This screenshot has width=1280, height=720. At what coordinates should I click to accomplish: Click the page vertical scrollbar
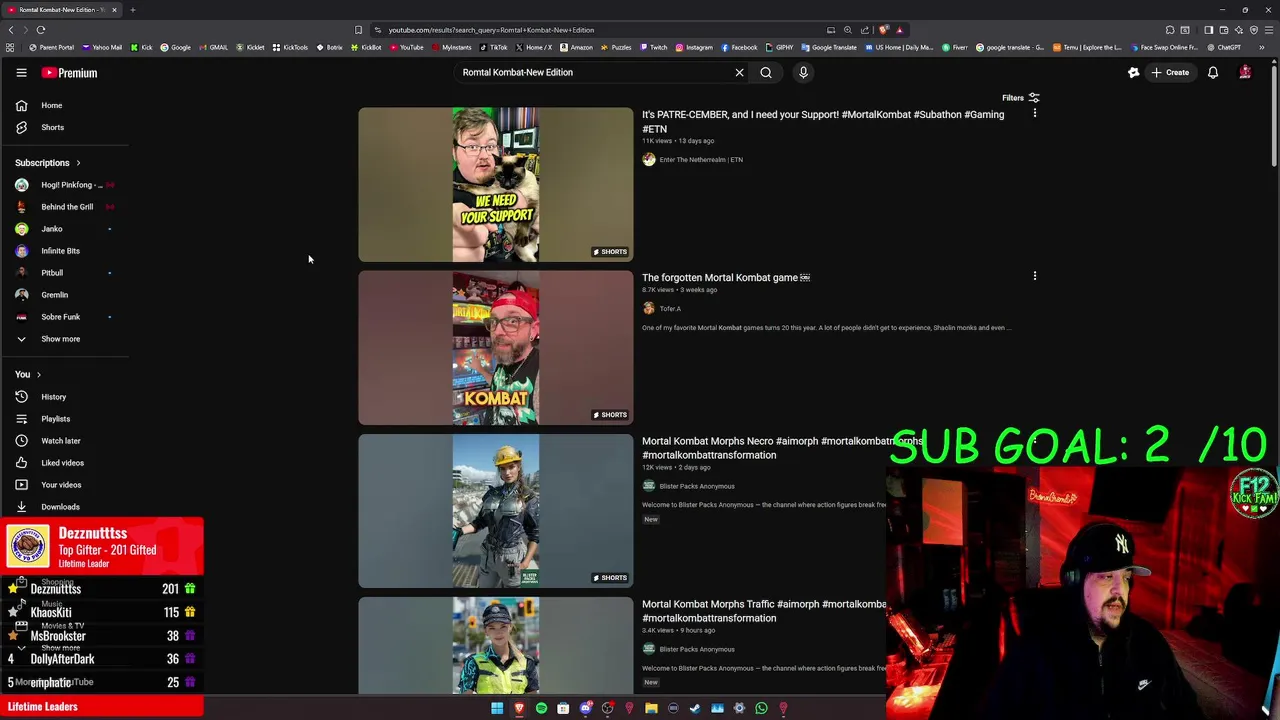1274,115
